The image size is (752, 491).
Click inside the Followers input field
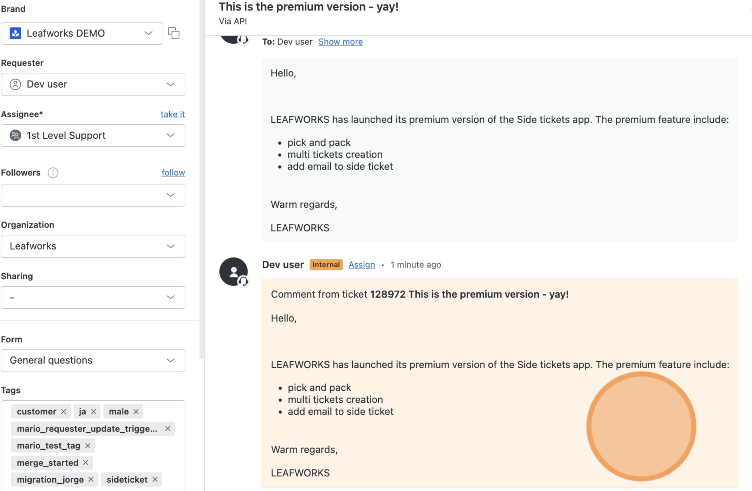click(93, 195)
